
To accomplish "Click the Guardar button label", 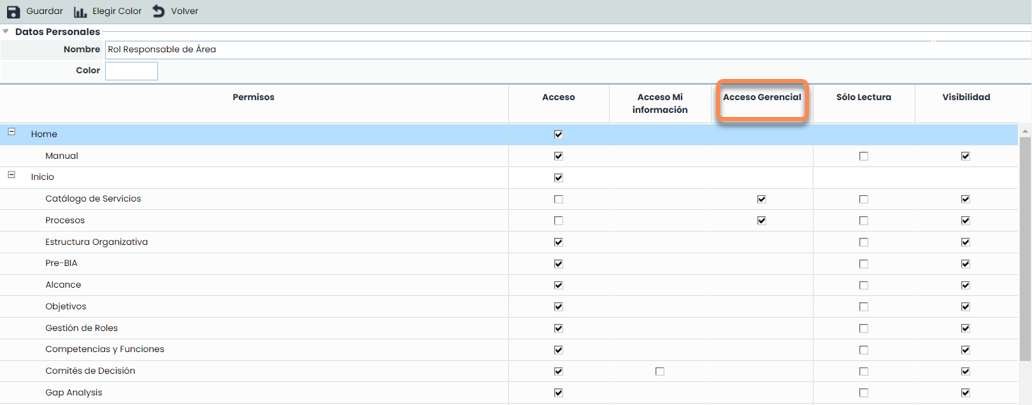I will click(x=44, y=11).
